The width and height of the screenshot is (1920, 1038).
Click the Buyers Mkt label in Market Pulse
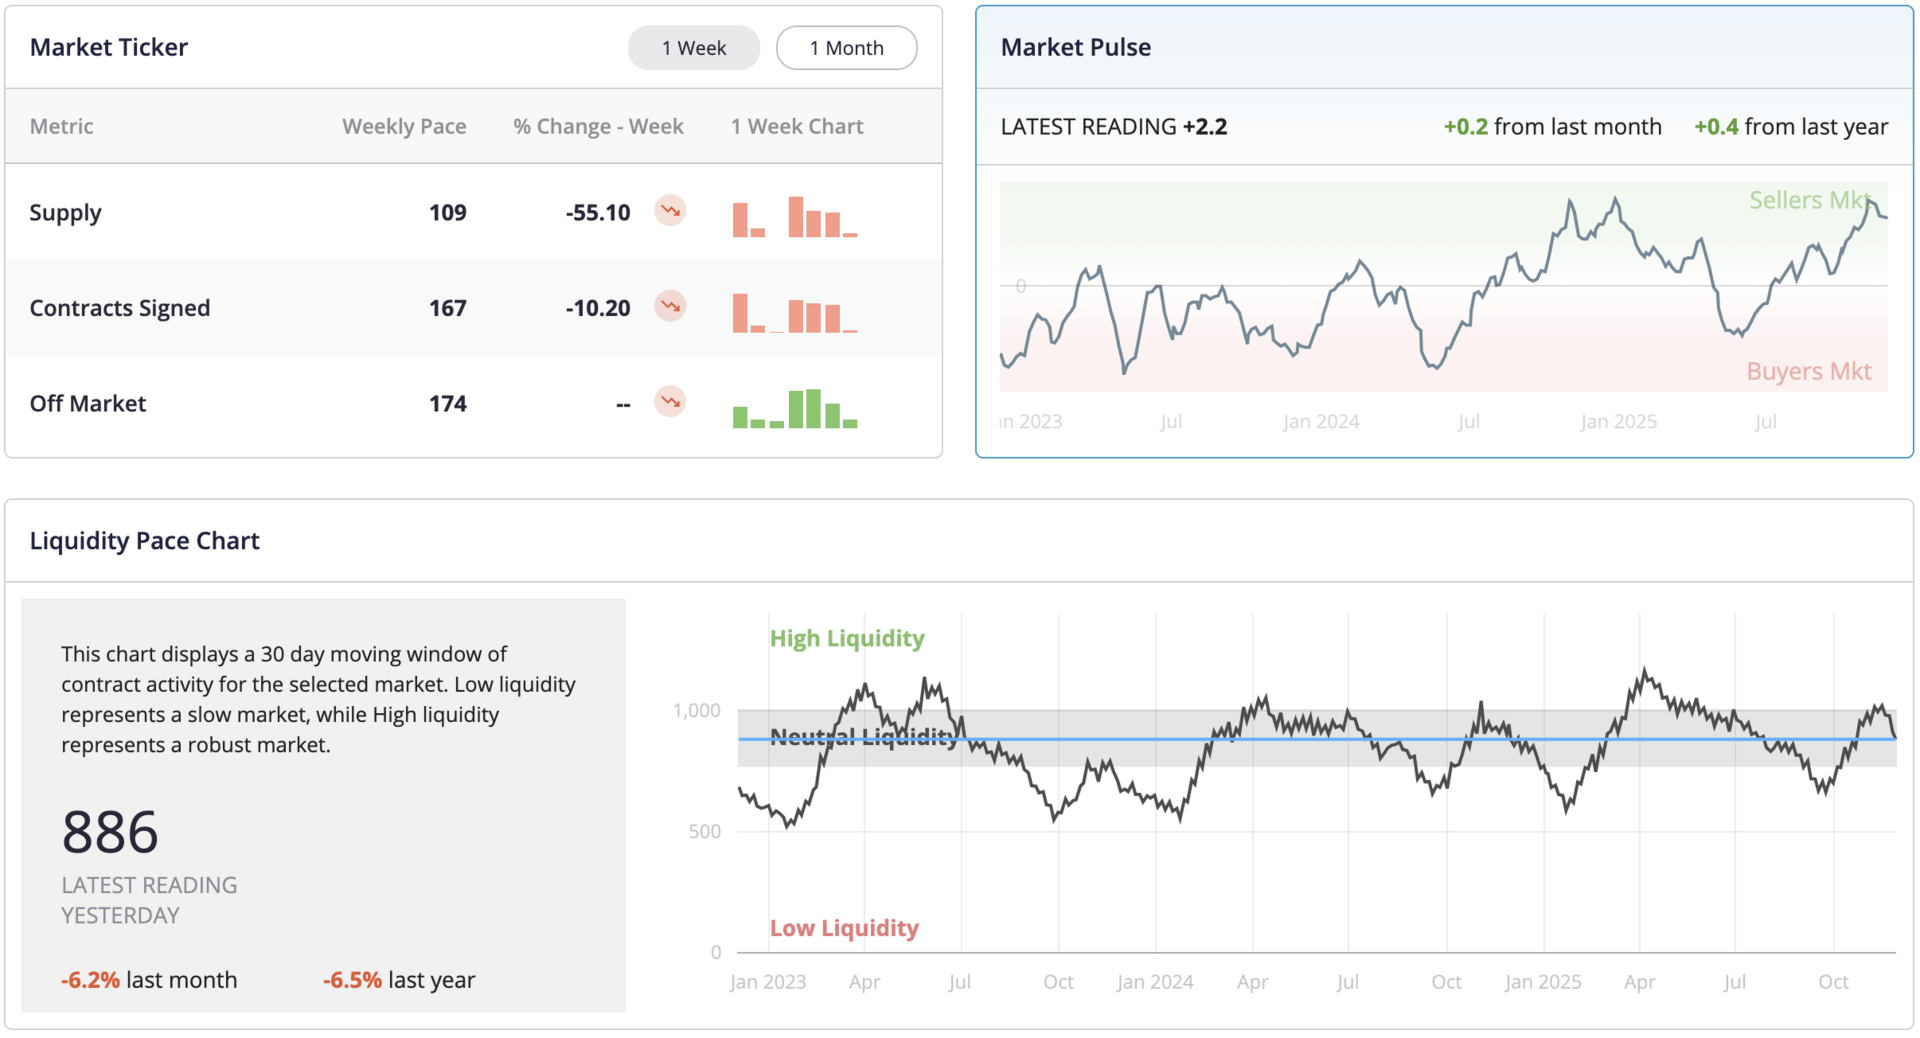pos(1808,372)
